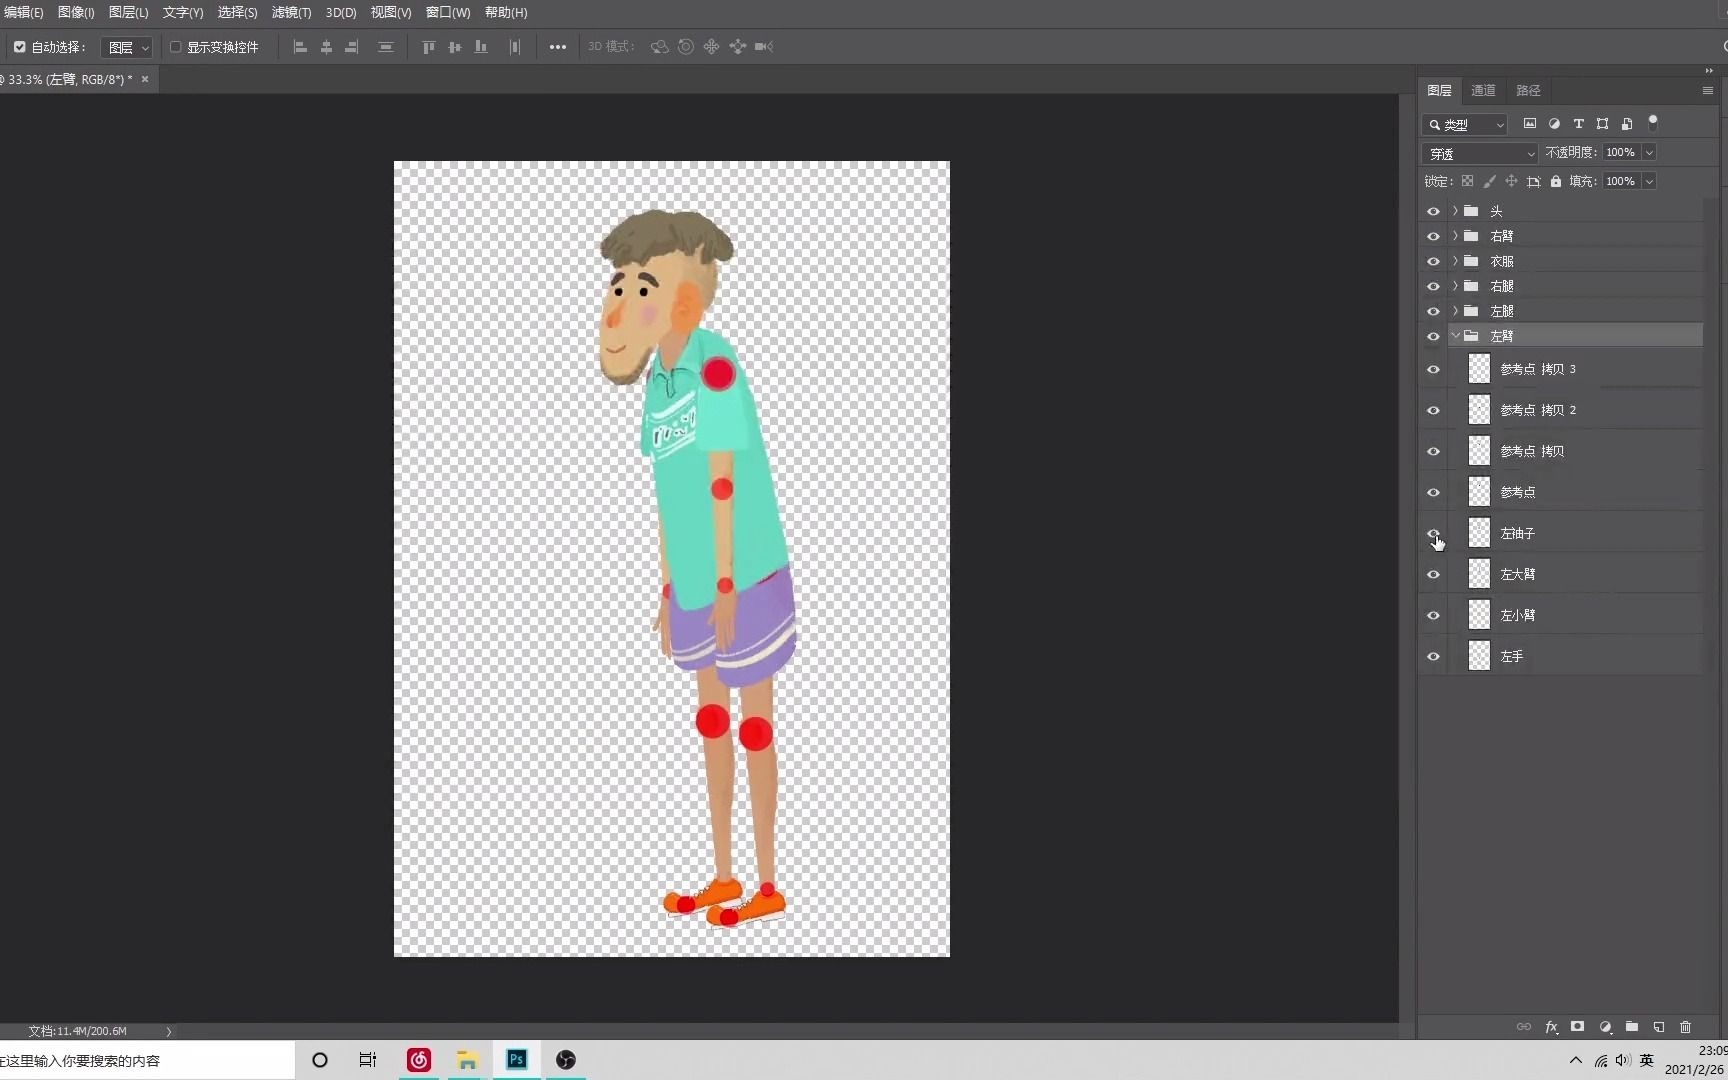The width and height of the screenshot is (1728, 1080).
Task: Hide the 左大臂 layer
Action: (1433, 574)
